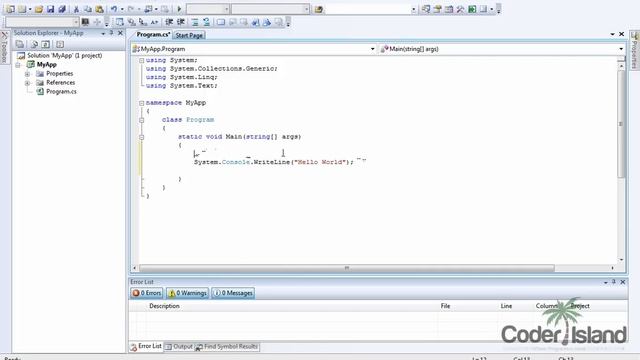Click the Redo arrow icon
Image resolution: width=640 pixels, height=360 pixels.
tap(131, 9)
